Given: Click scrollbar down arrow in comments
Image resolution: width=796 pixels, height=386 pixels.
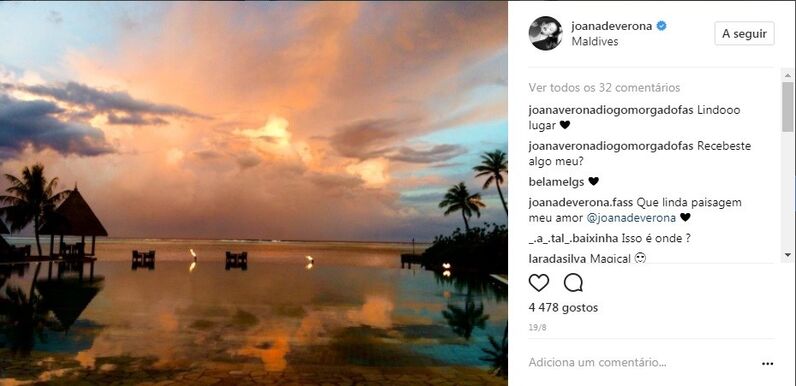Looking at the screenshot, I should [787, 254].
